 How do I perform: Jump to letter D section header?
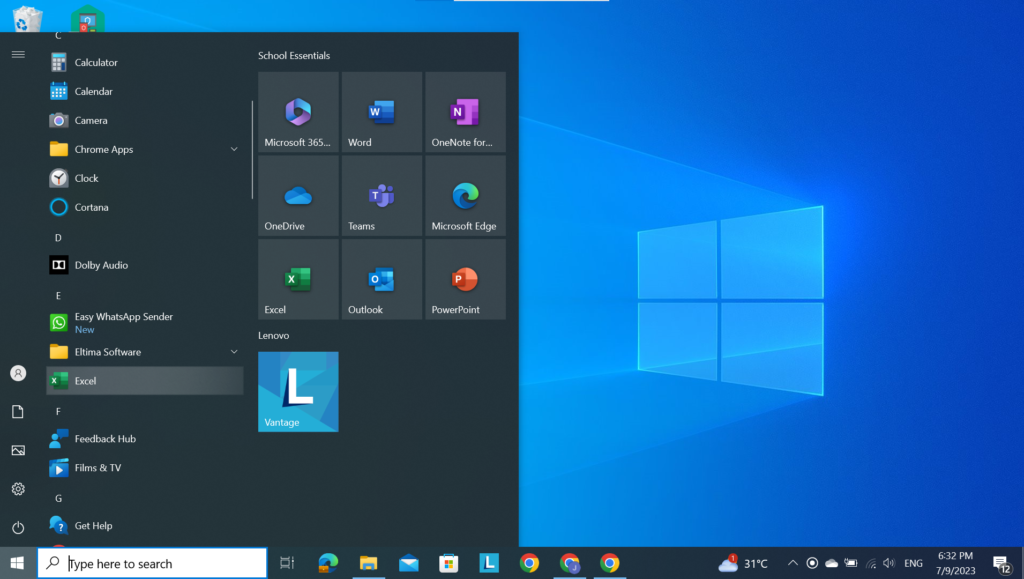point(58,238)
